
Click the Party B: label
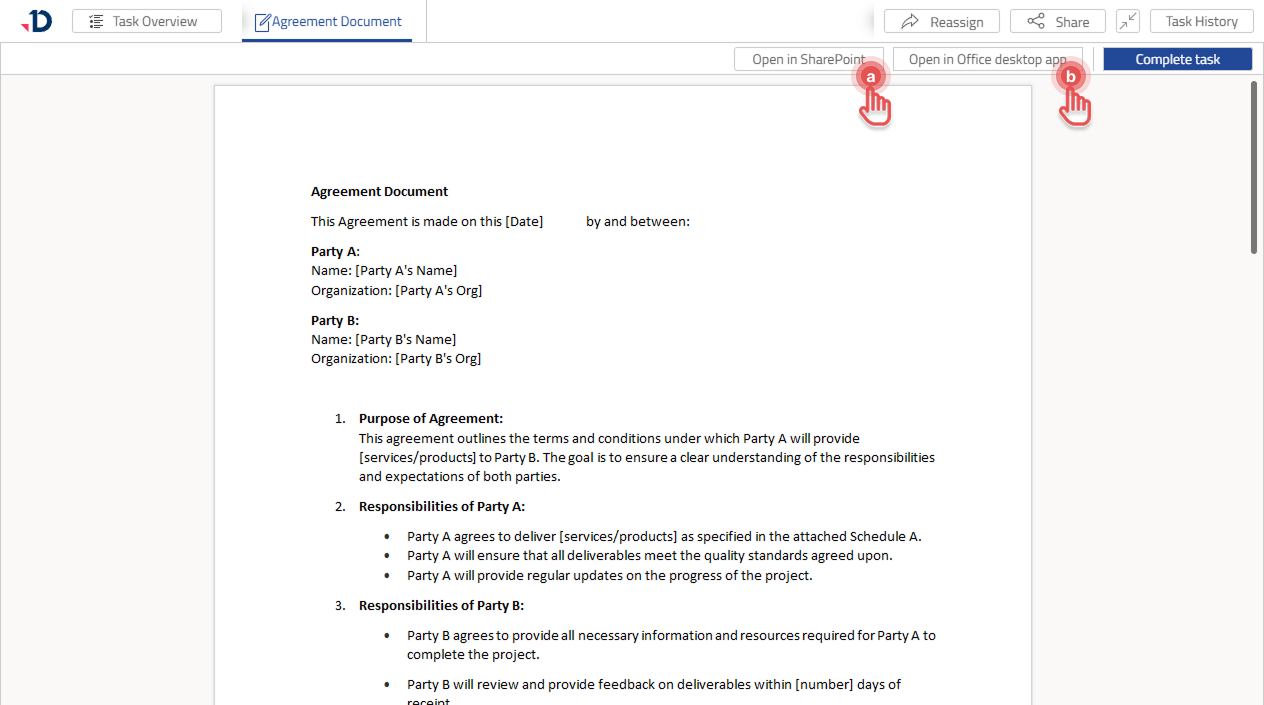click(335, 320)
